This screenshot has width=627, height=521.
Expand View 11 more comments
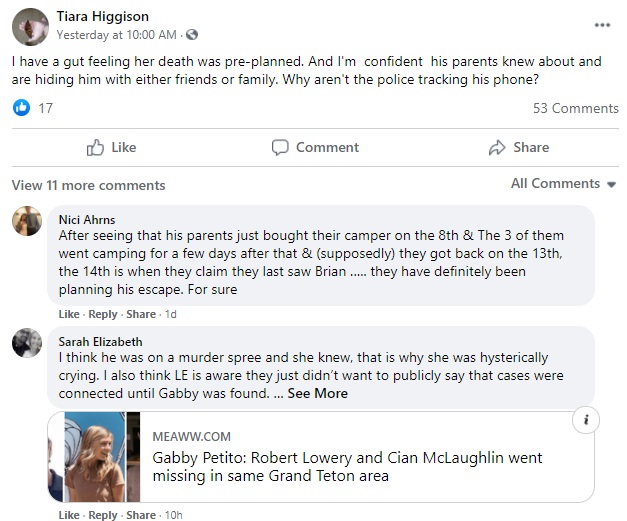[88, 185]
